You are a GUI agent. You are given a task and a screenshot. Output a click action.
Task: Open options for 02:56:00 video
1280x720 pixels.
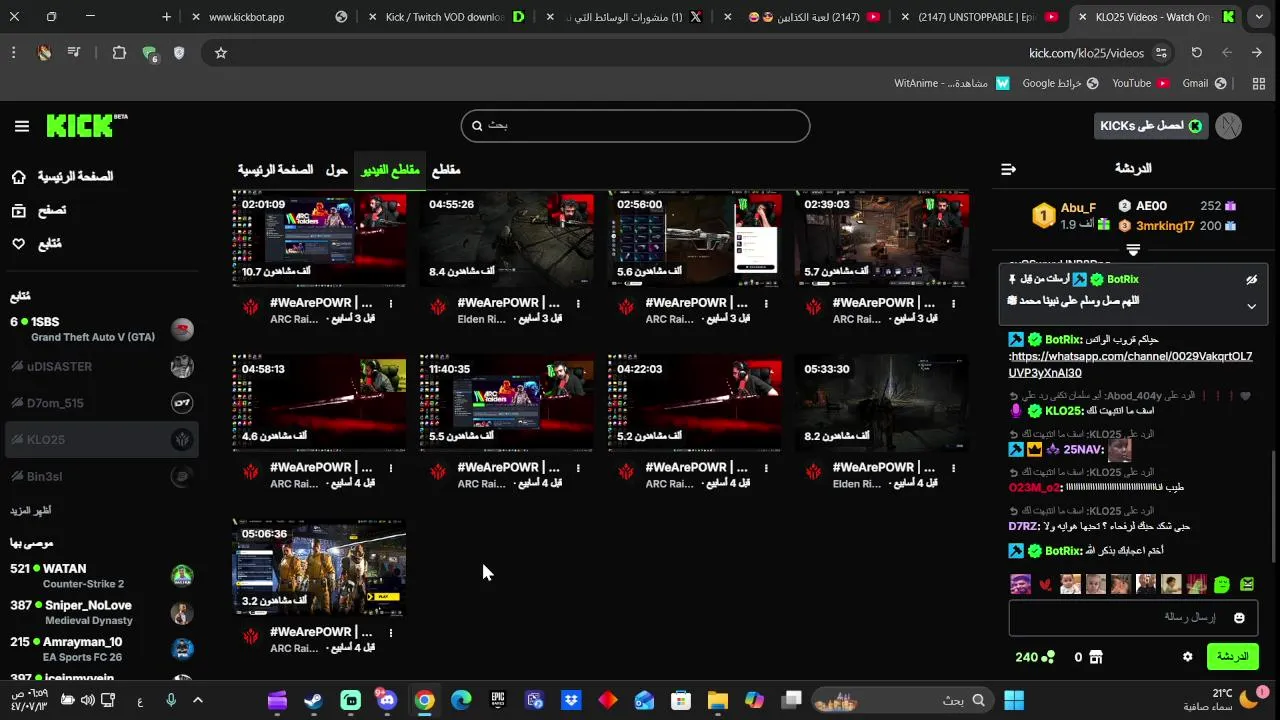[x=766, y=303]
